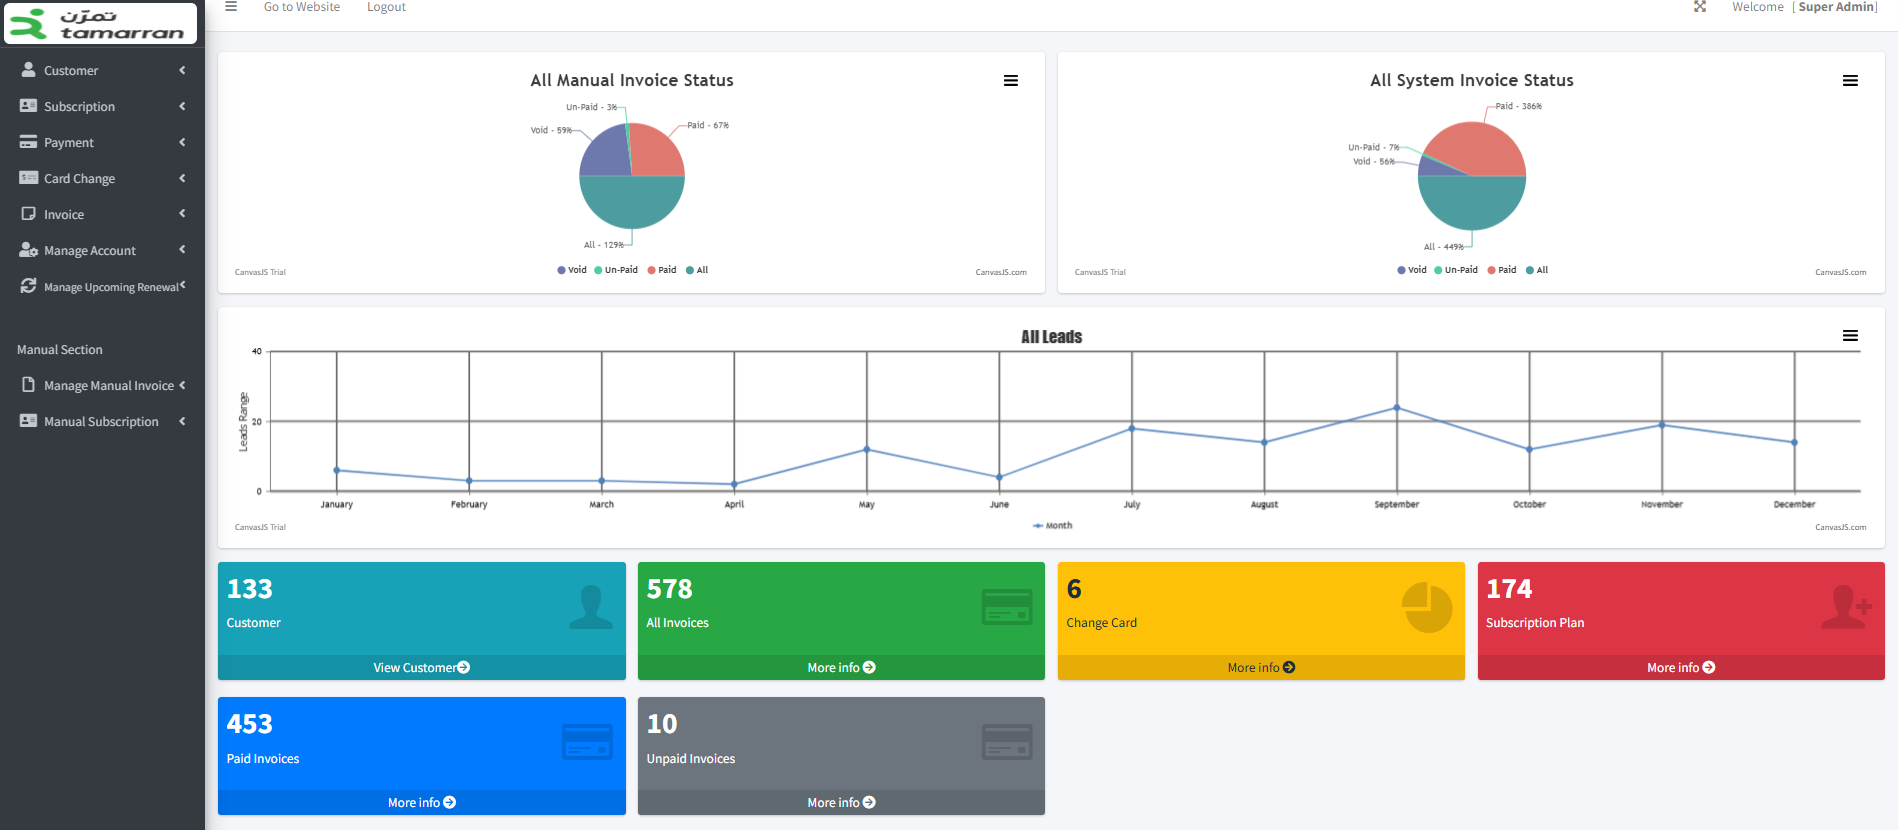Expand the Customer menu chevron
This screenshot has height=830, width=1899.
click(x=182, y=70)
